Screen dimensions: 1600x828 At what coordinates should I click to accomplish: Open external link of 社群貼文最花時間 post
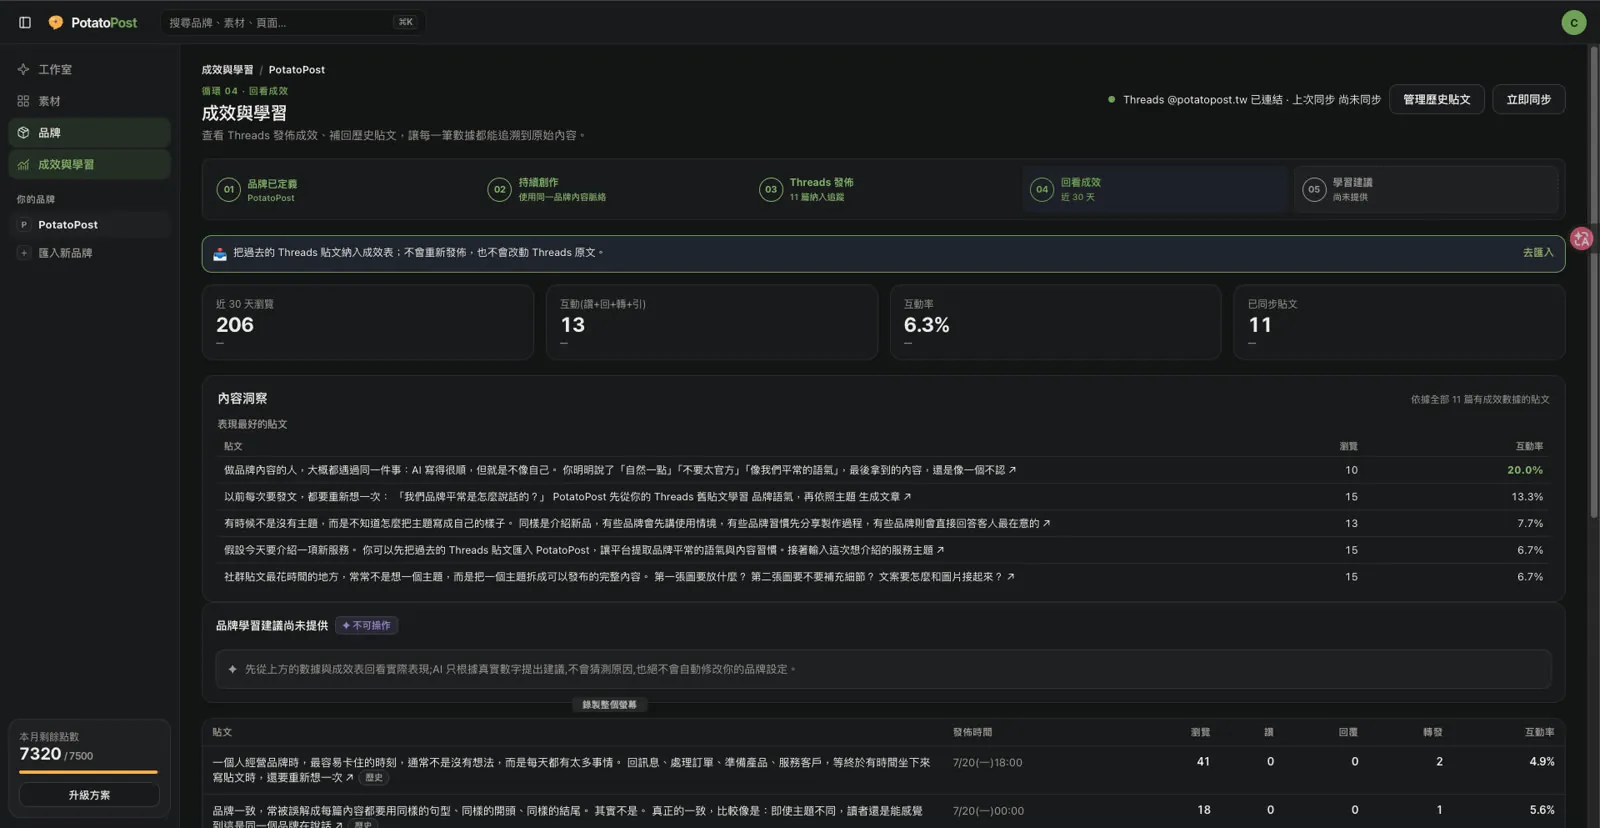point(1010,577)
